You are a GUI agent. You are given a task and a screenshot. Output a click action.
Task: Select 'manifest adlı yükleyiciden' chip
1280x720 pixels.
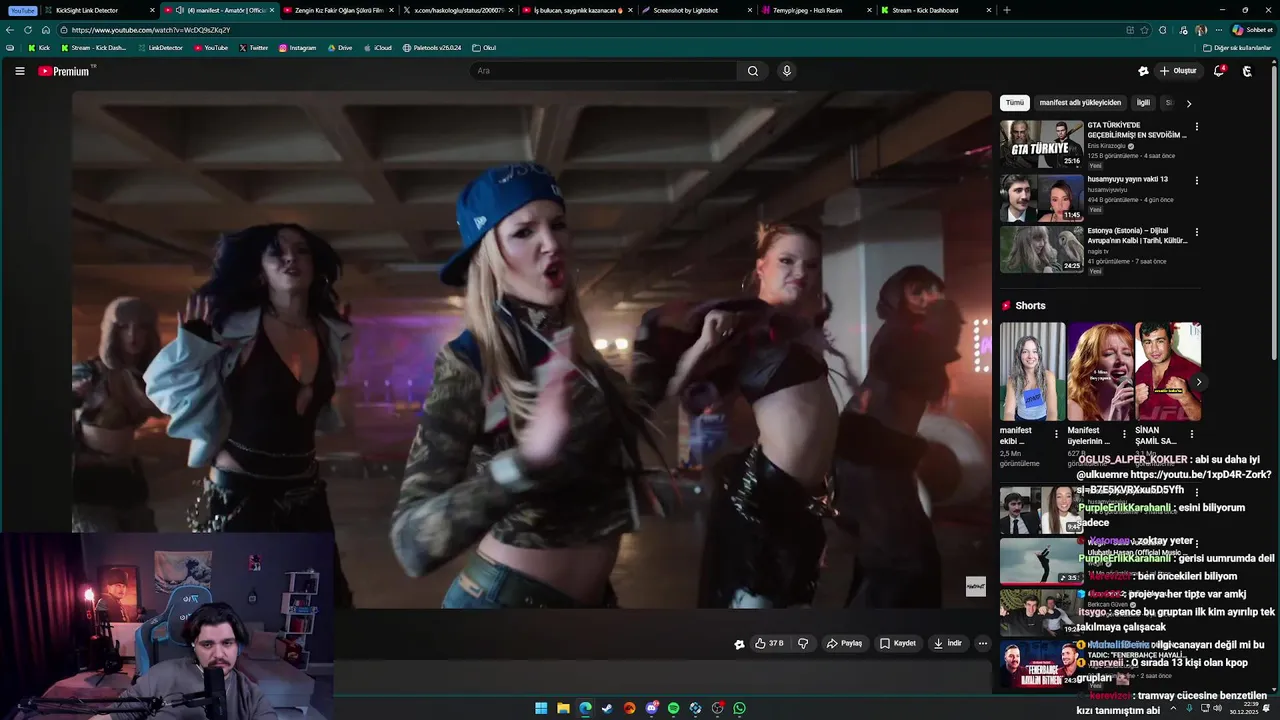click(1080, 103)
